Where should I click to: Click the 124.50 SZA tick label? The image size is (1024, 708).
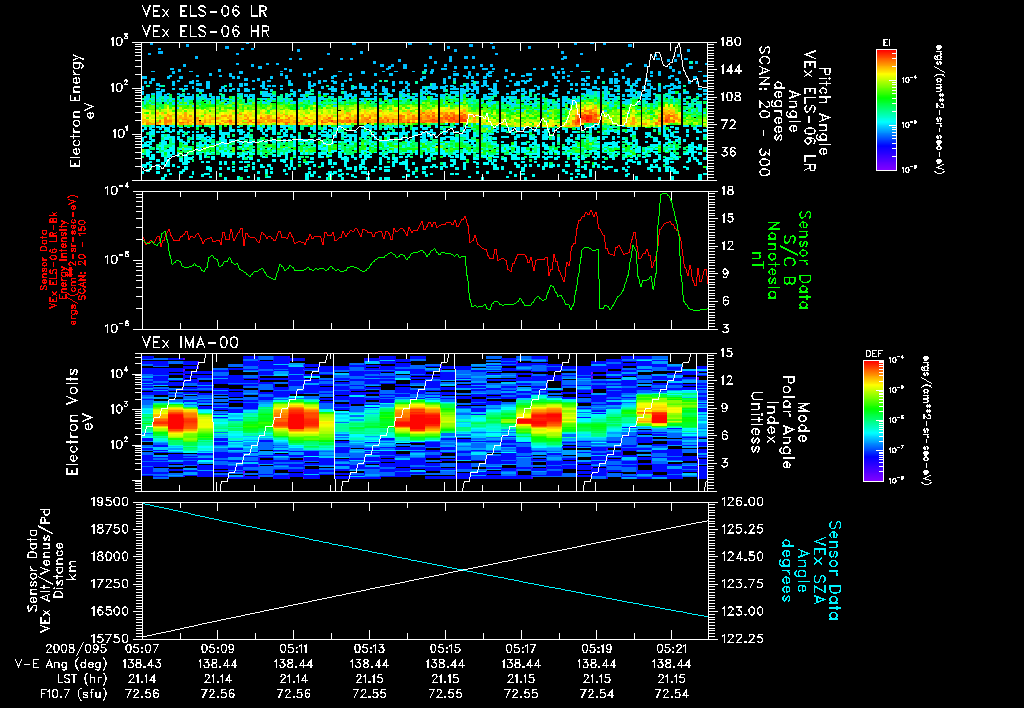[x=741, y=556]
